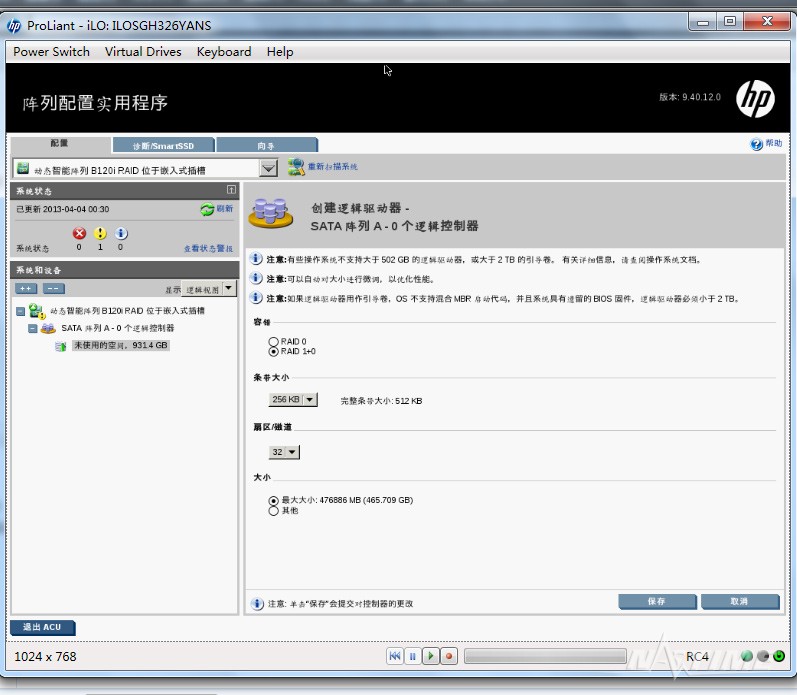Click the SATA array A tree icon
This screenshot has width=797, height=695.
tap(48, 328)
